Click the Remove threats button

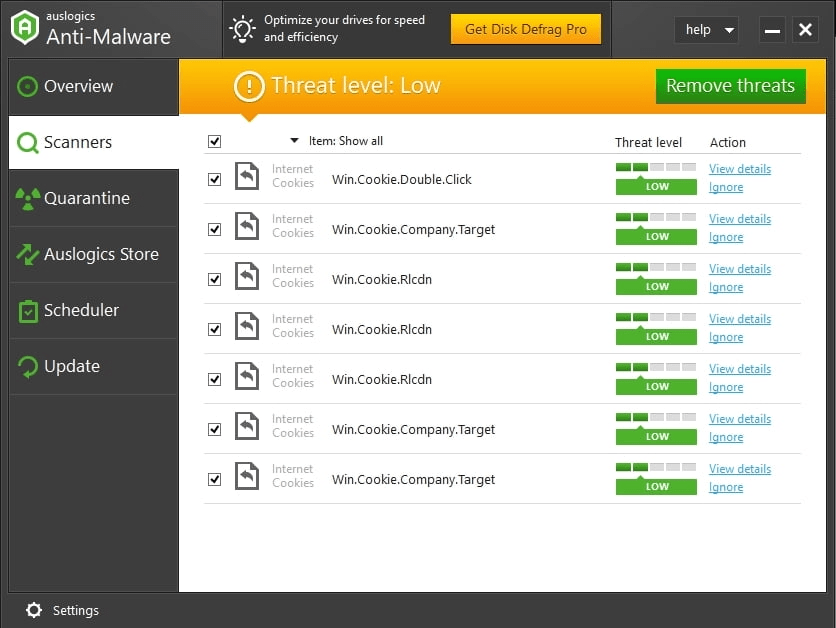click(x=730, y=86)
